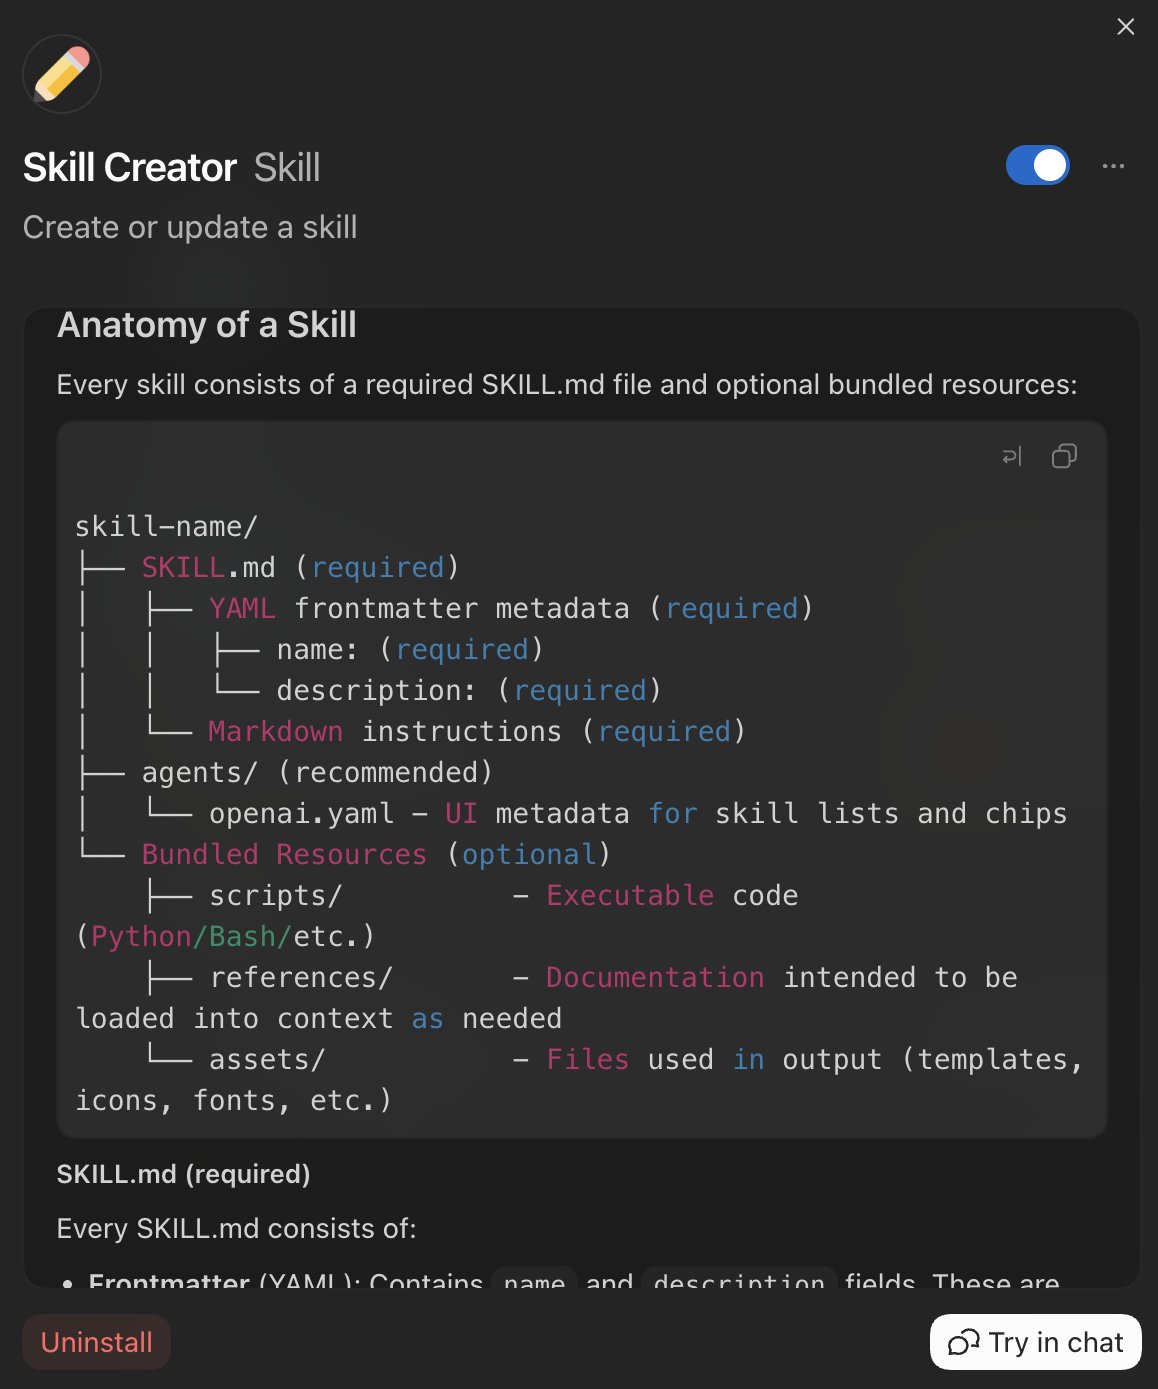Click the 'skill-name/' line in code
Screen dimensions: 1158x1389
pyautogui.click(x=167, y=526)
